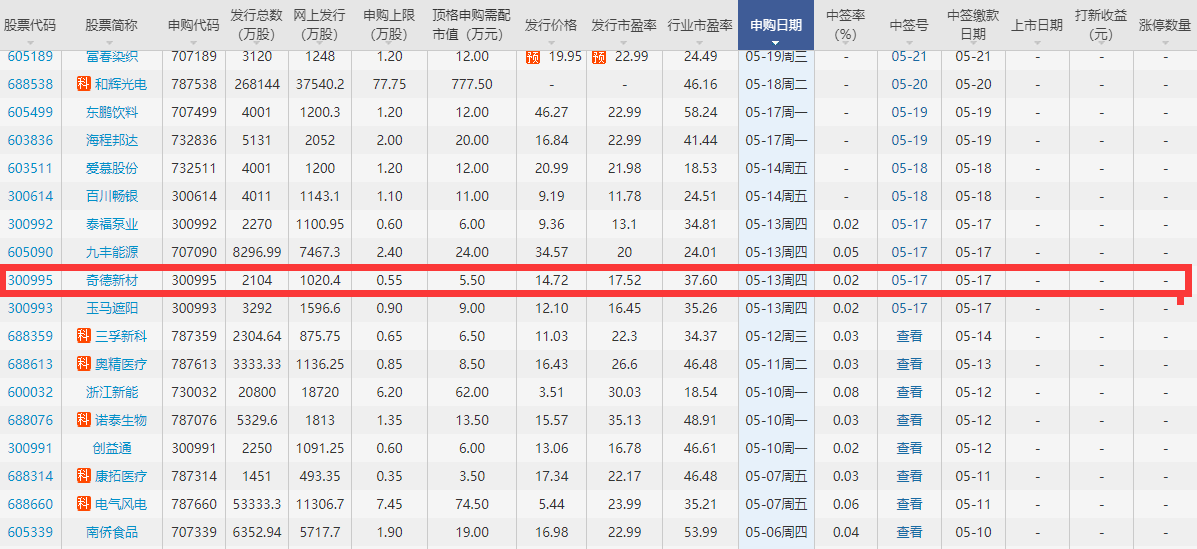Open the 玉马遮阳 stock name link
The width and height of the screenshot is (1197, 549).
click(112, 308)
